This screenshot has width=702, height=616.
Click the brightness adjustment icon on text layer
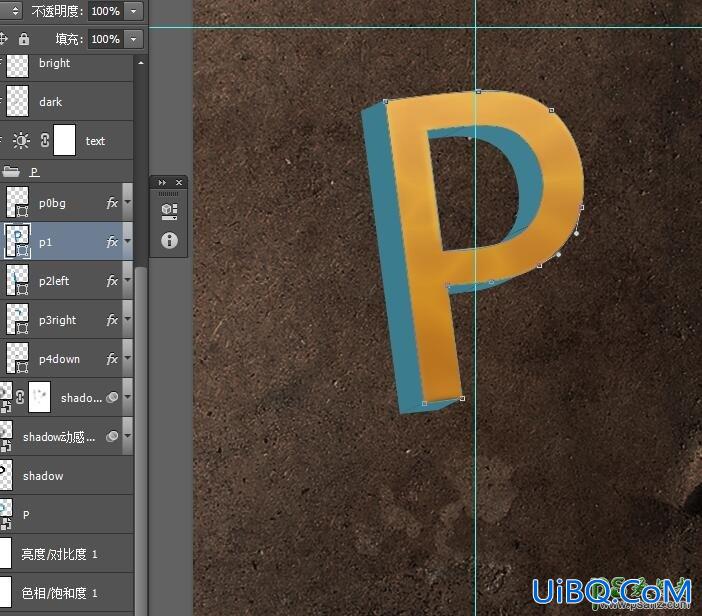click(21, 141)
